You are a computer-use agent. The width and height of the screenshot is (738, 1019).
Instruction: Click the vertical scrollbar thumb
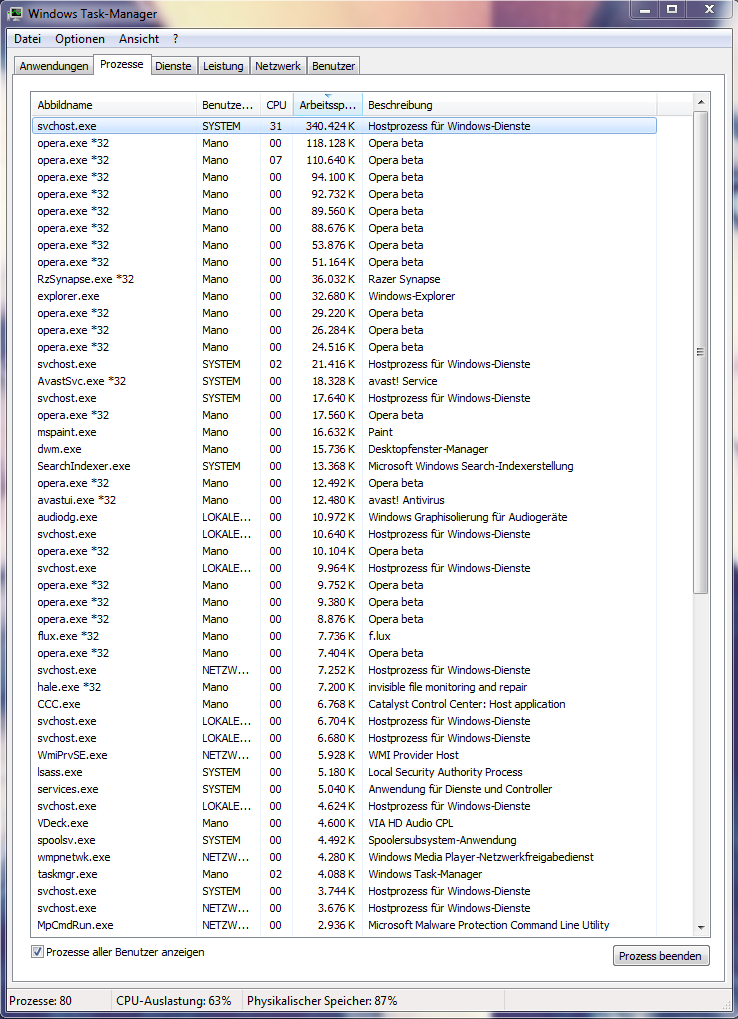tap(700, 352)
